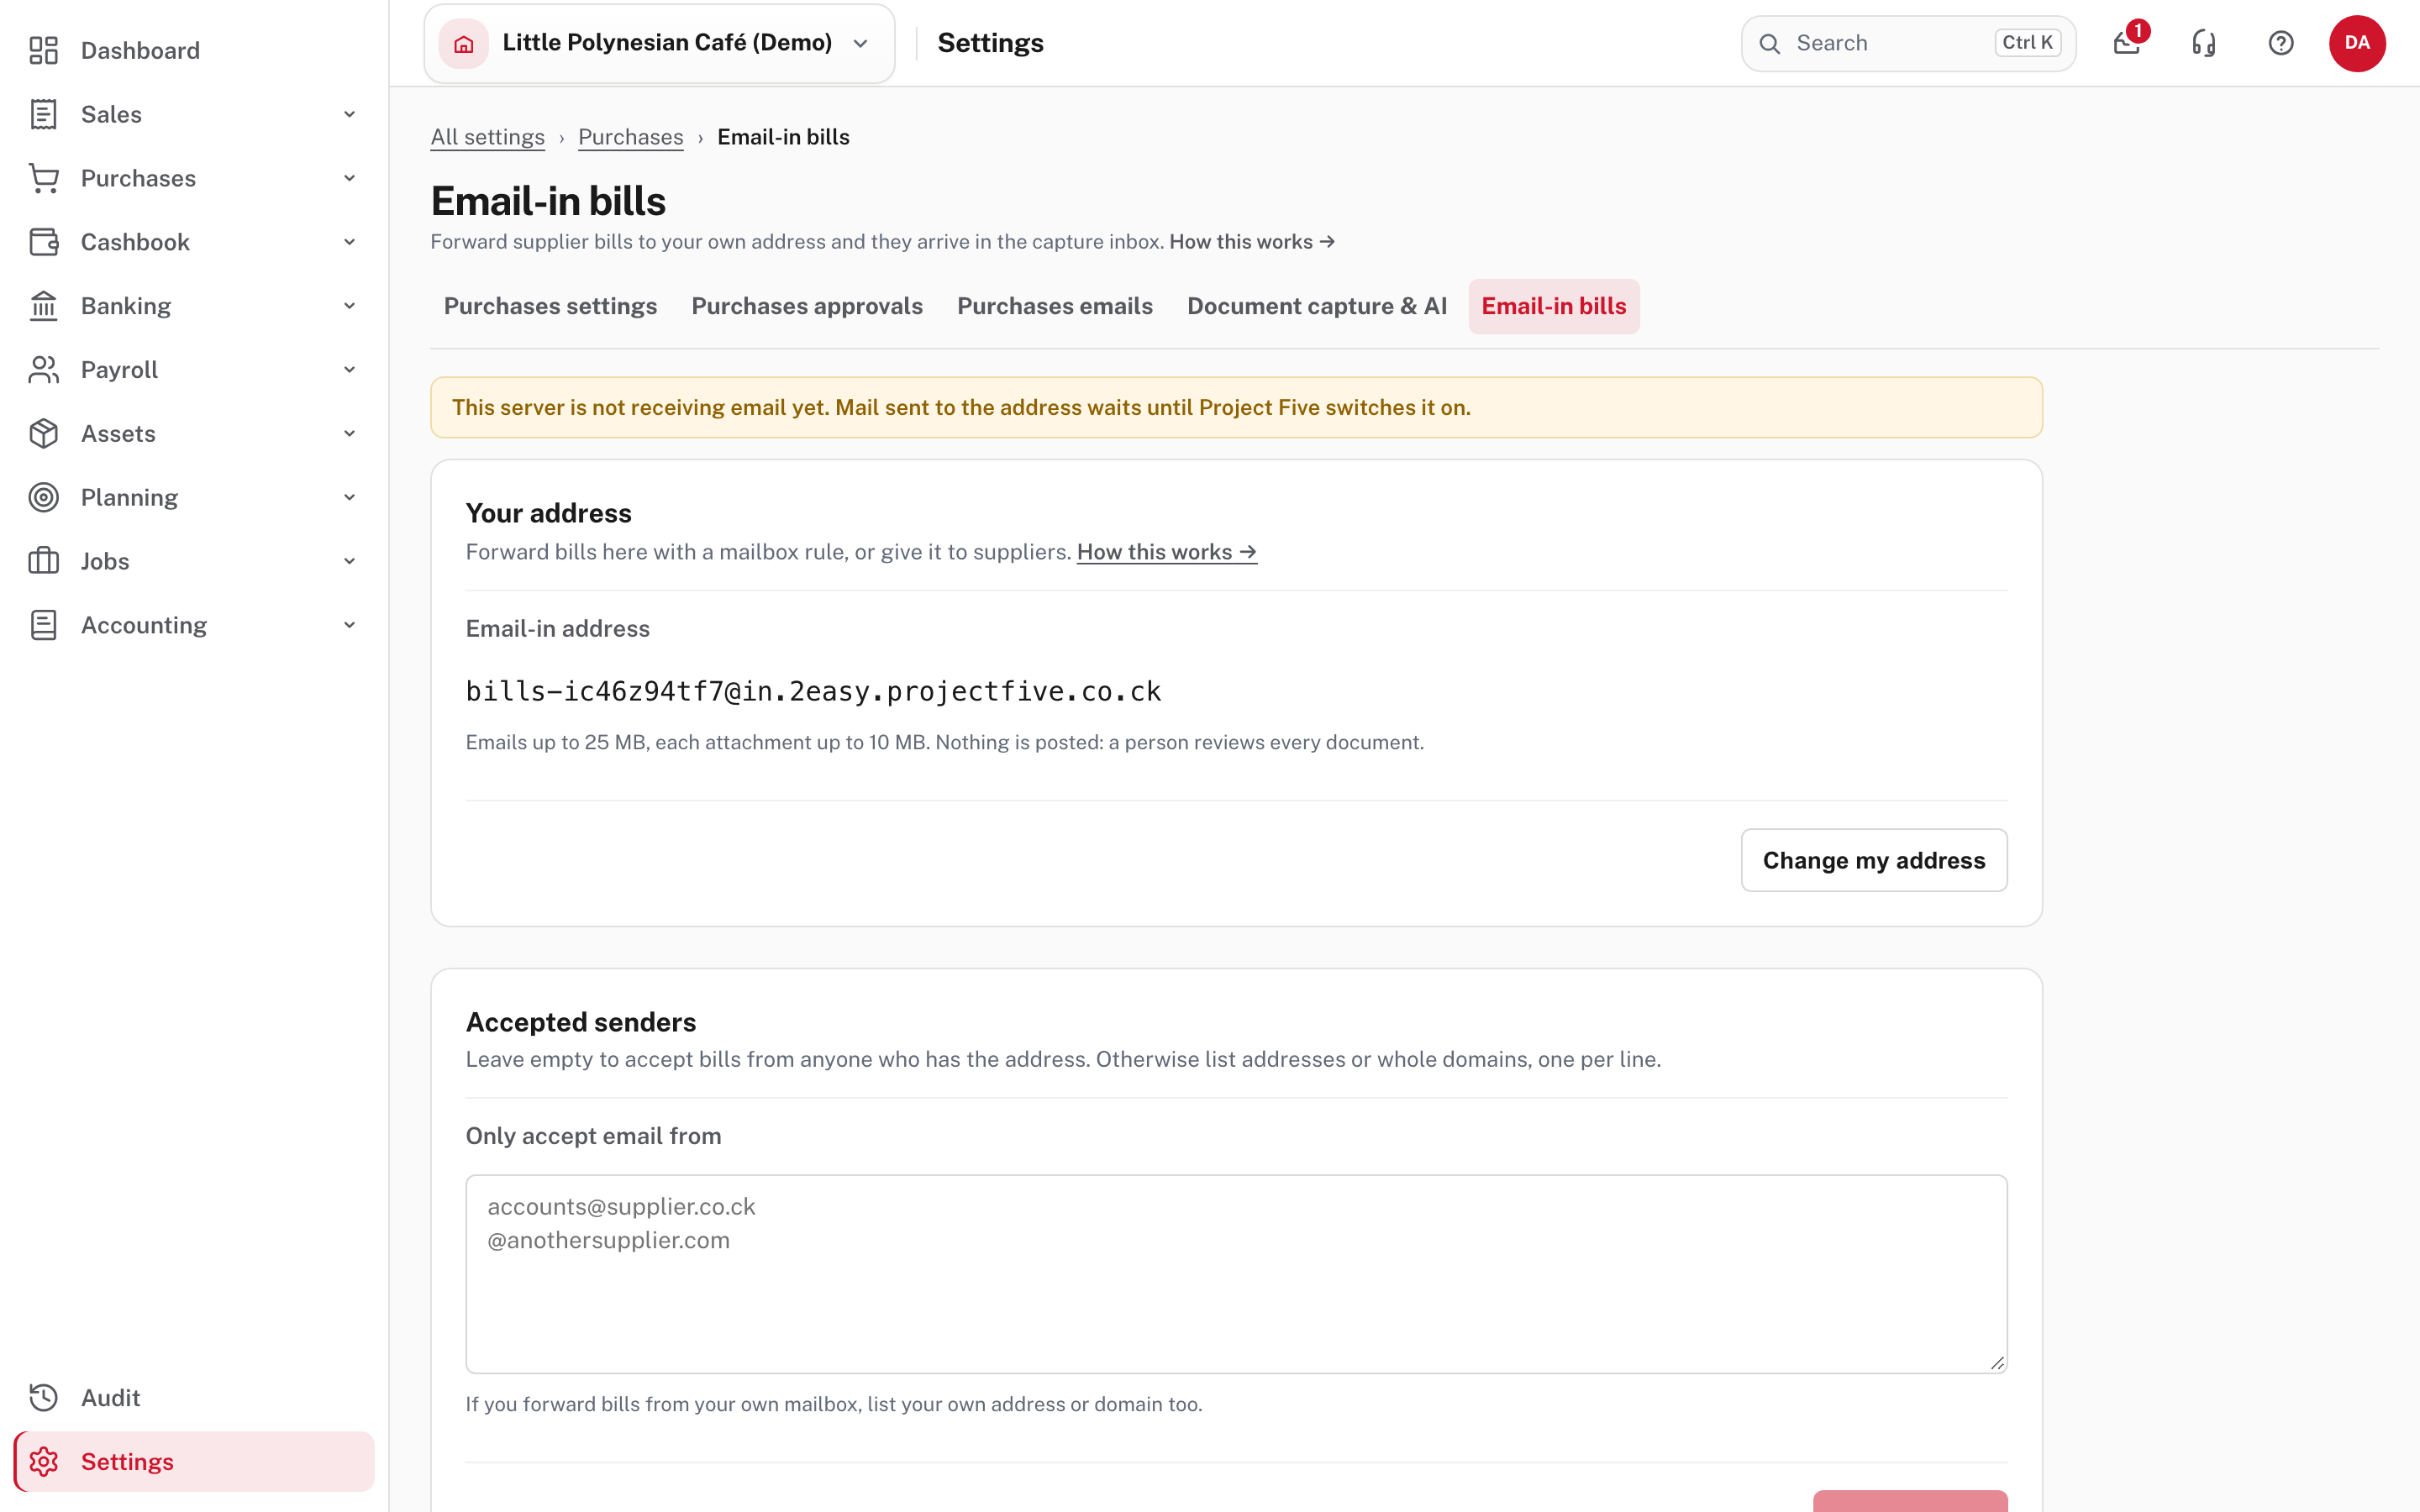Click the server not receiving email warning
This screenshot has width=2420, height=1512.
point(1236,407)
